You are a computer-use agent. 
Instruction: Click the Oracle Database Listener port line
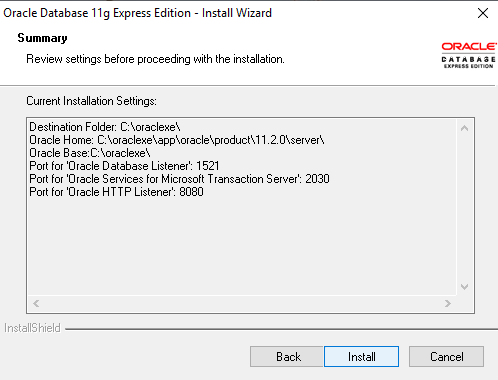point(124,166)
